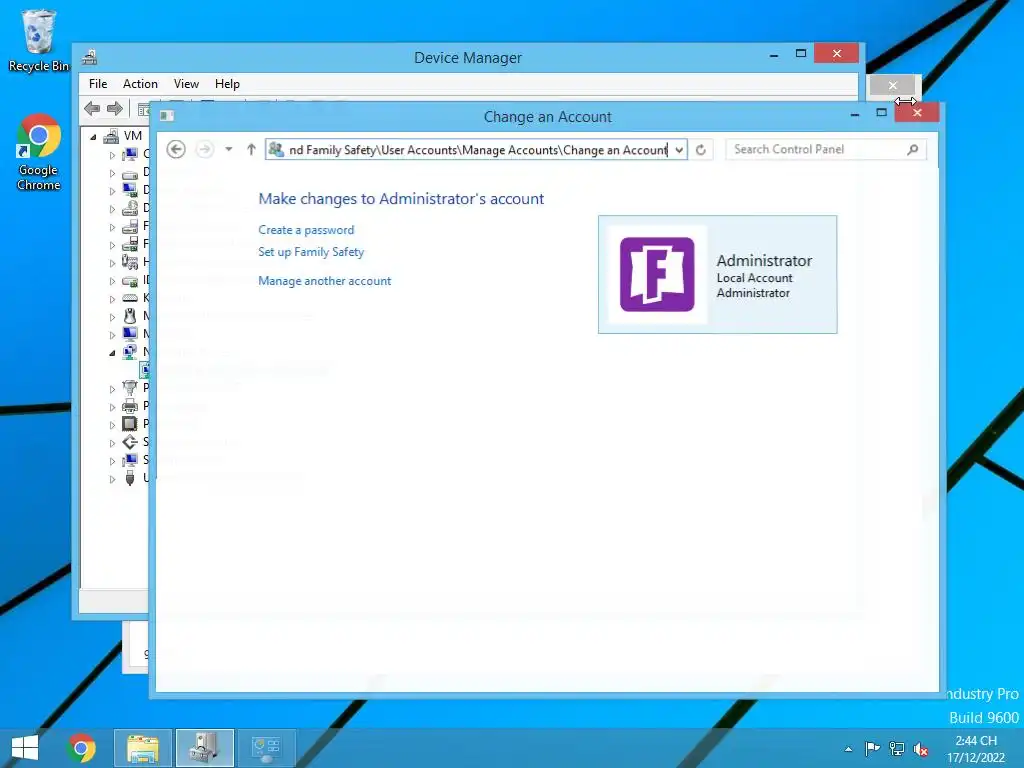Select the Computer category icon in device tree
The height and width of the screenshot is (768, 1024).
coord(130,154)
